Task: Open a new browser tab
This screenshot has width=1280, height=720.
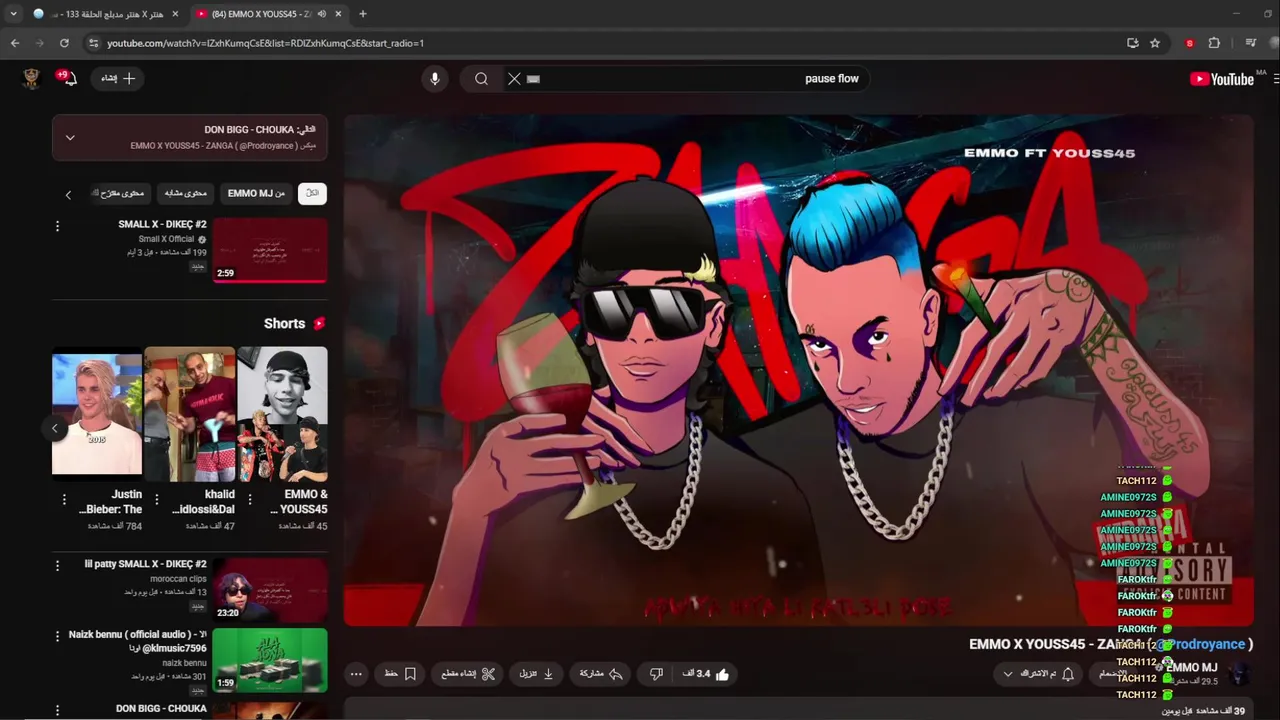Action: [x=363, y=14]
